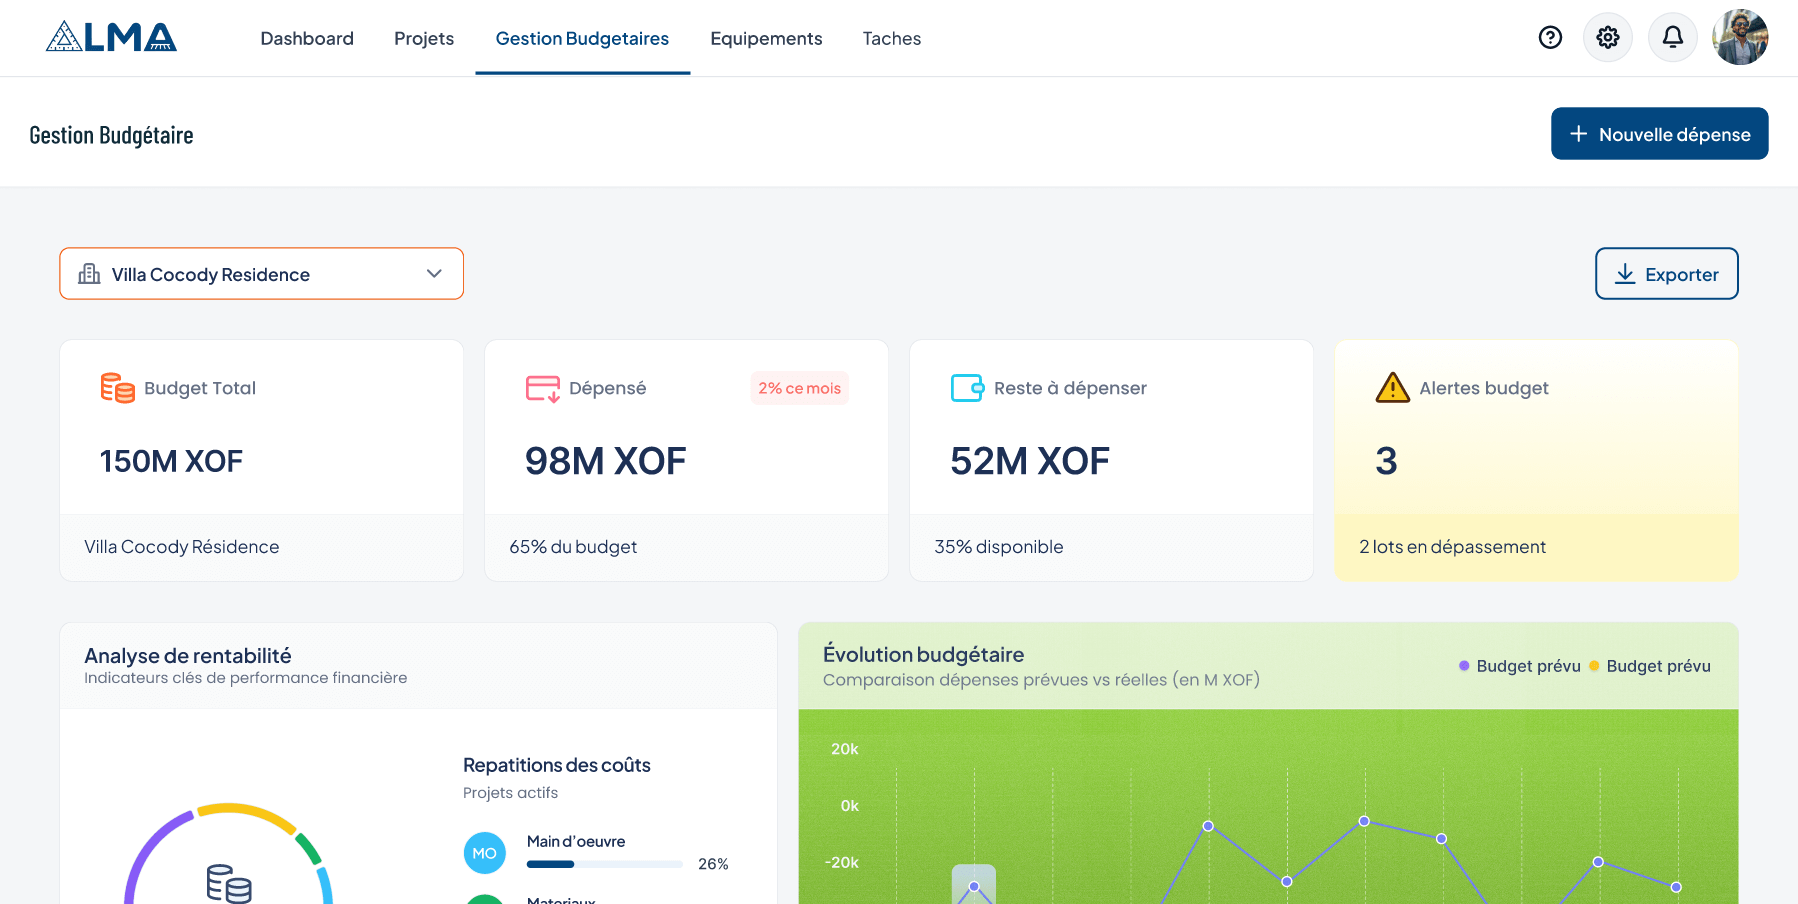The image size is (1798, 904).
Task: Click the Reste à dépenser wallet icon
Action: point(967,388)
